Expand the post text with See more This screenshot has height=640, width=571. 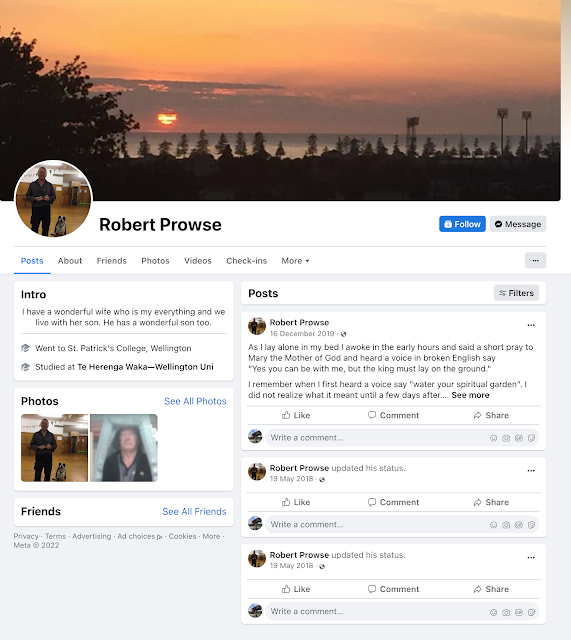pyautogui.click(x=470, y=395)
